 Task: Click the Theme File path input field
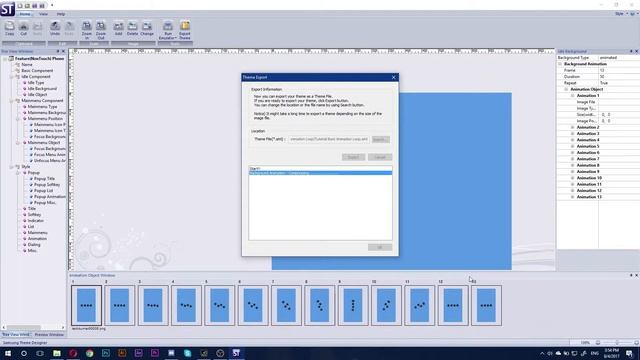329,140
